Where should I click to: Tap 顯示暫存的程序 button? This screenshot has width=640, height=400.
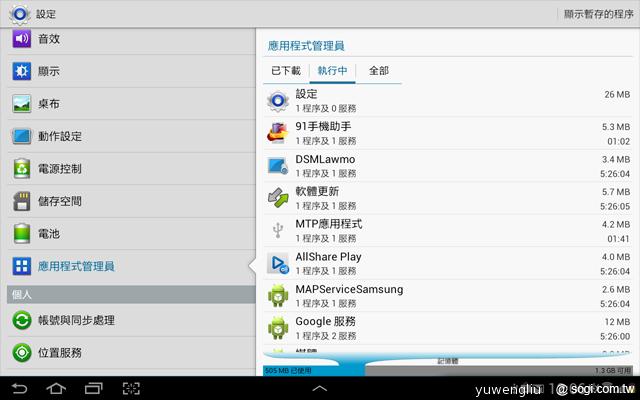598,14
